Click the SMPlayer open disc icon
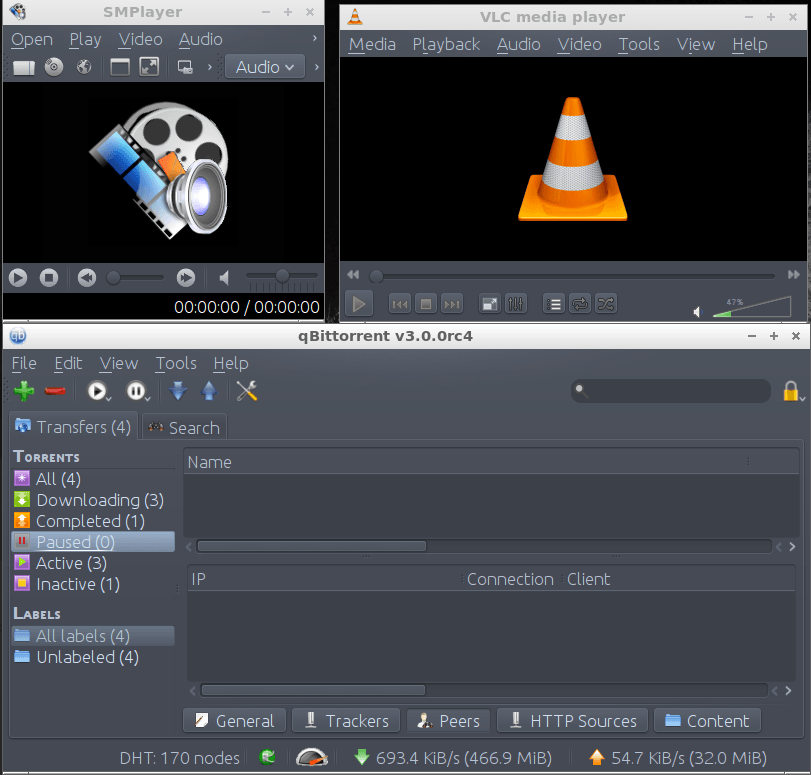This screenshot has height=775, width=811. 54,67
